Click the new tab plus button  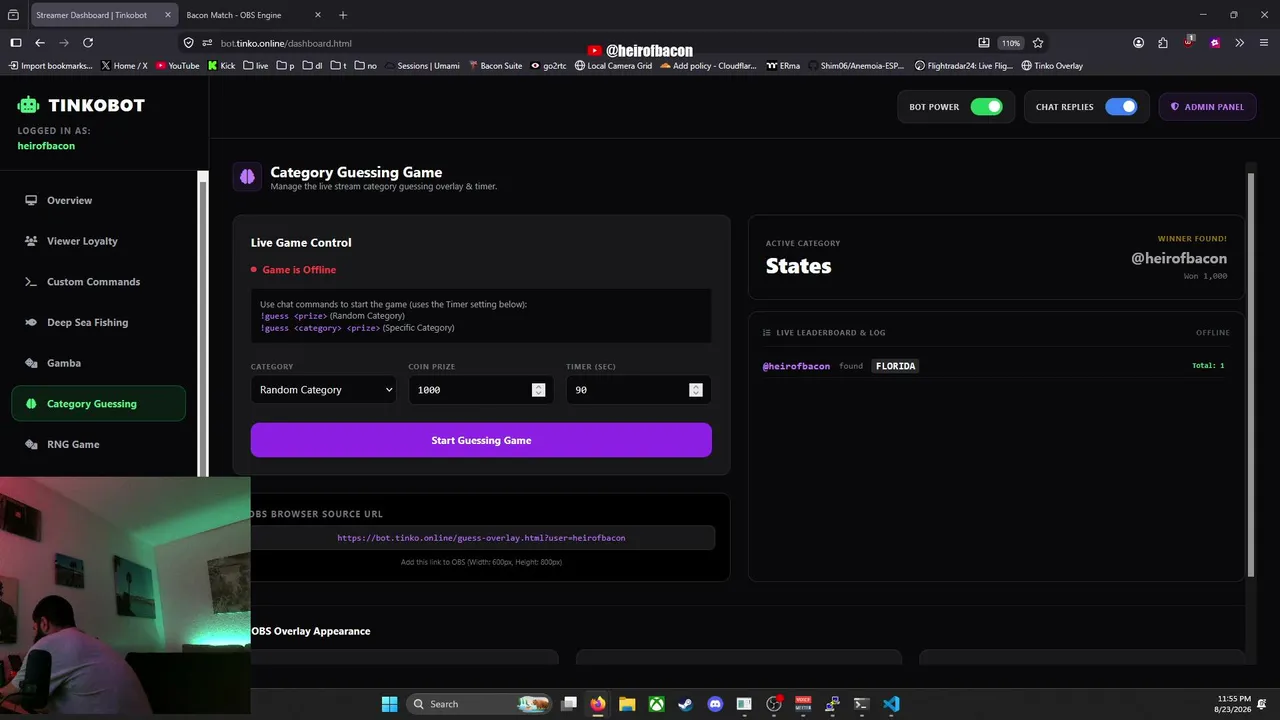[343, 15]
